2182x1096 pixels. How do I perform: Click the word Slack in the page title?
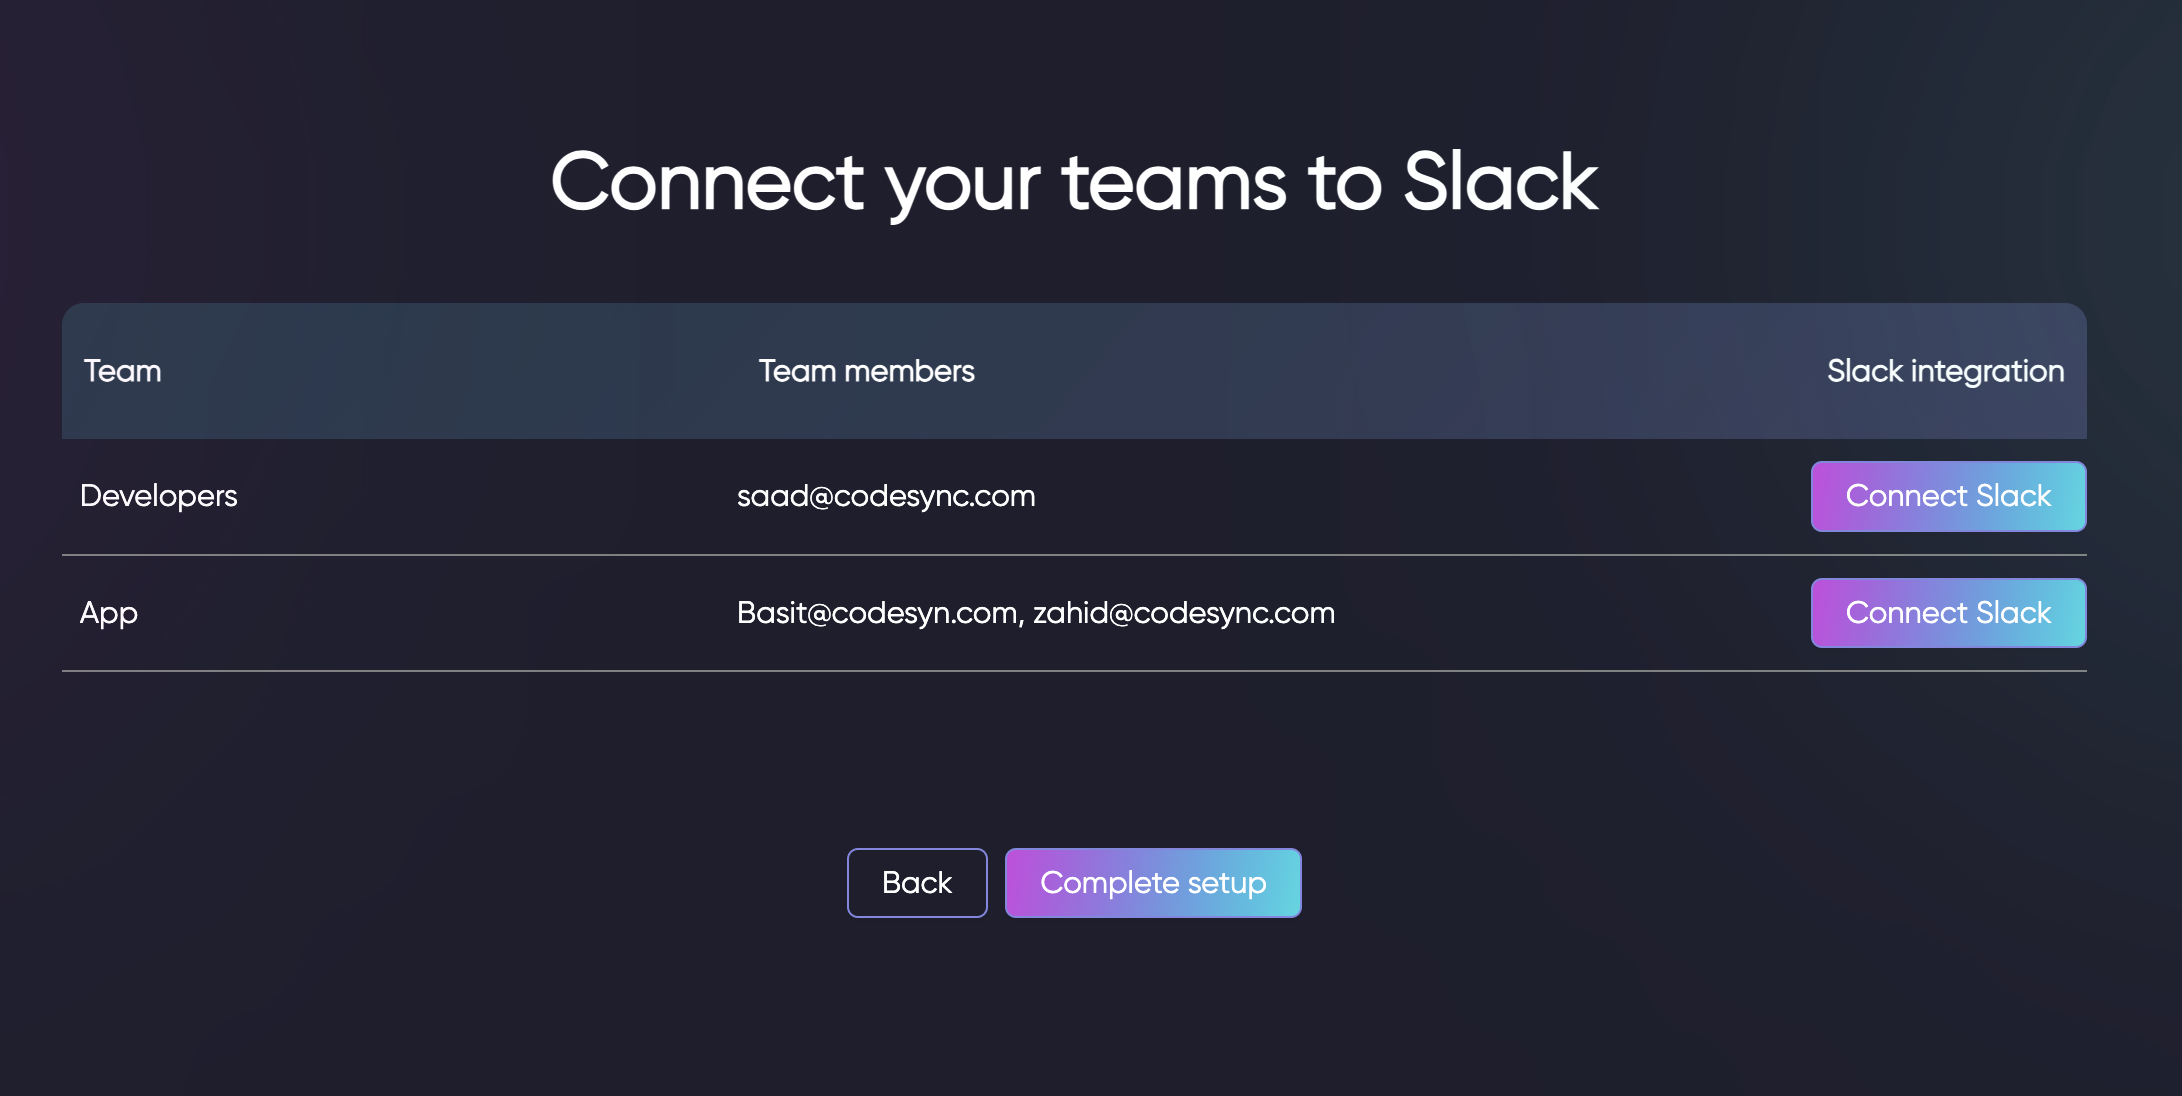[x=1500, y=181]
